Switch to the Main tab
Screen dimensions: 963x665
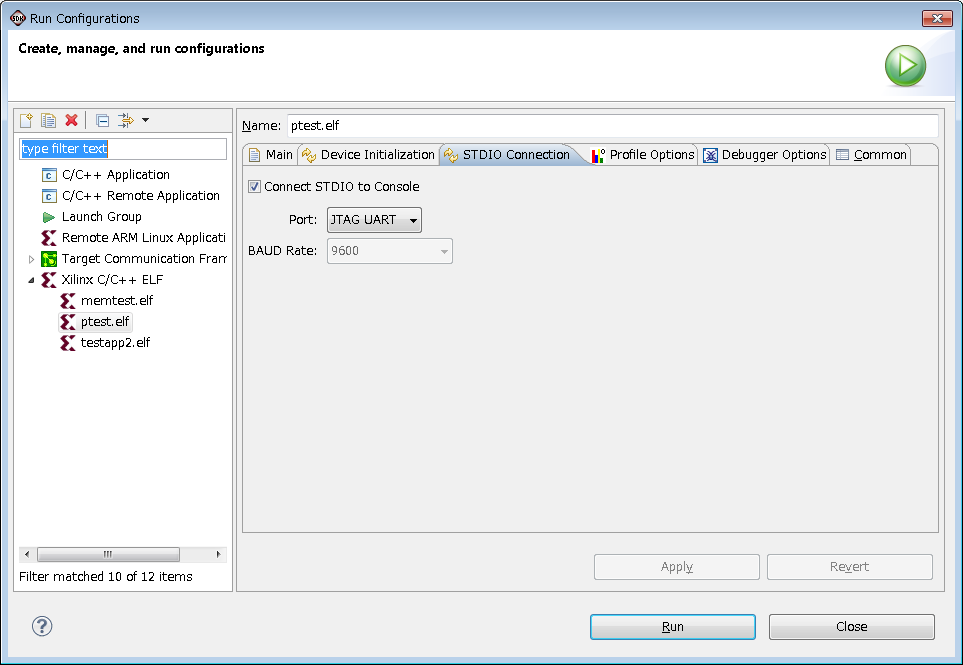270,155
